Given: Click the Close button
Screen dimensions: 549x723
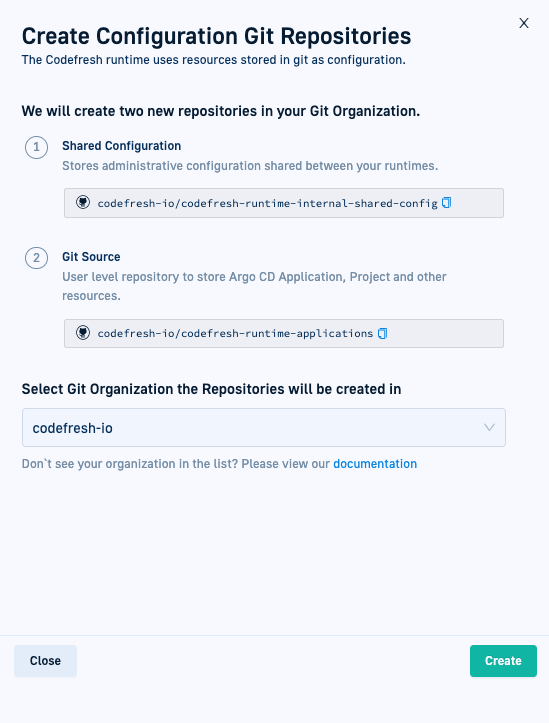Looking at the screenshot, I should 45,661.
